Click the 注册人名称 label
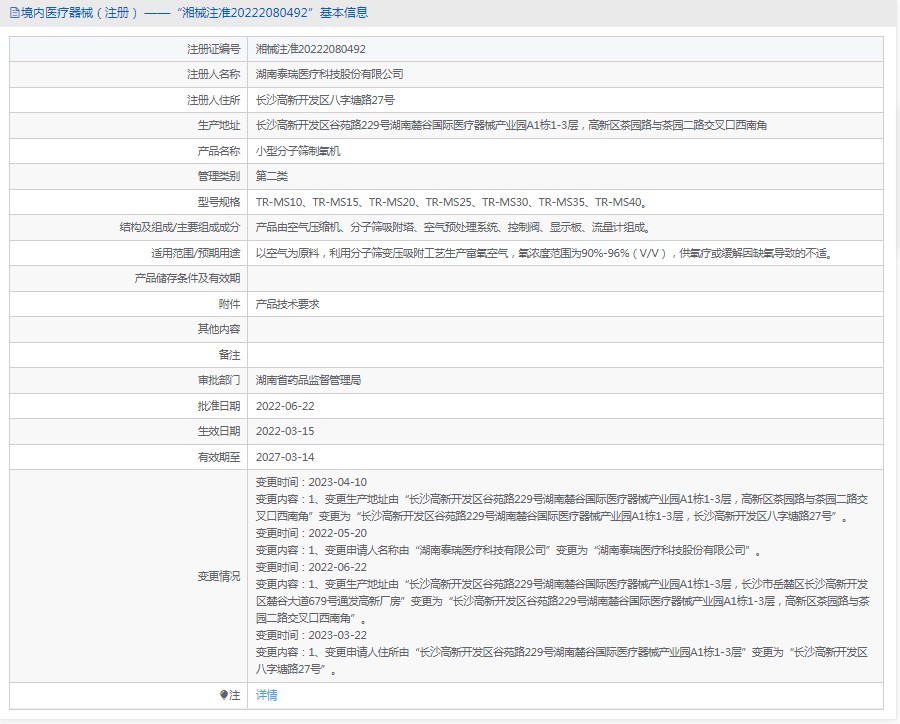 click(x=214, y=75)
